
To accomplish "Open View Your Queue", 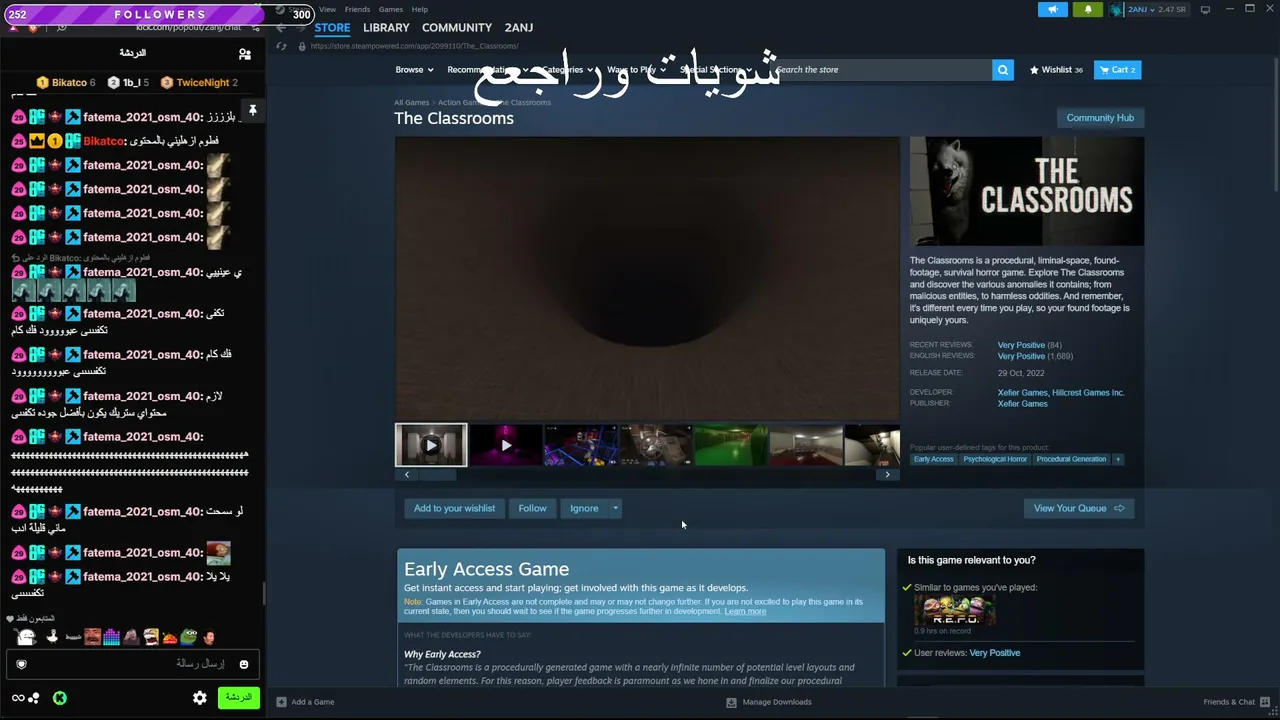I will 1079,508.
